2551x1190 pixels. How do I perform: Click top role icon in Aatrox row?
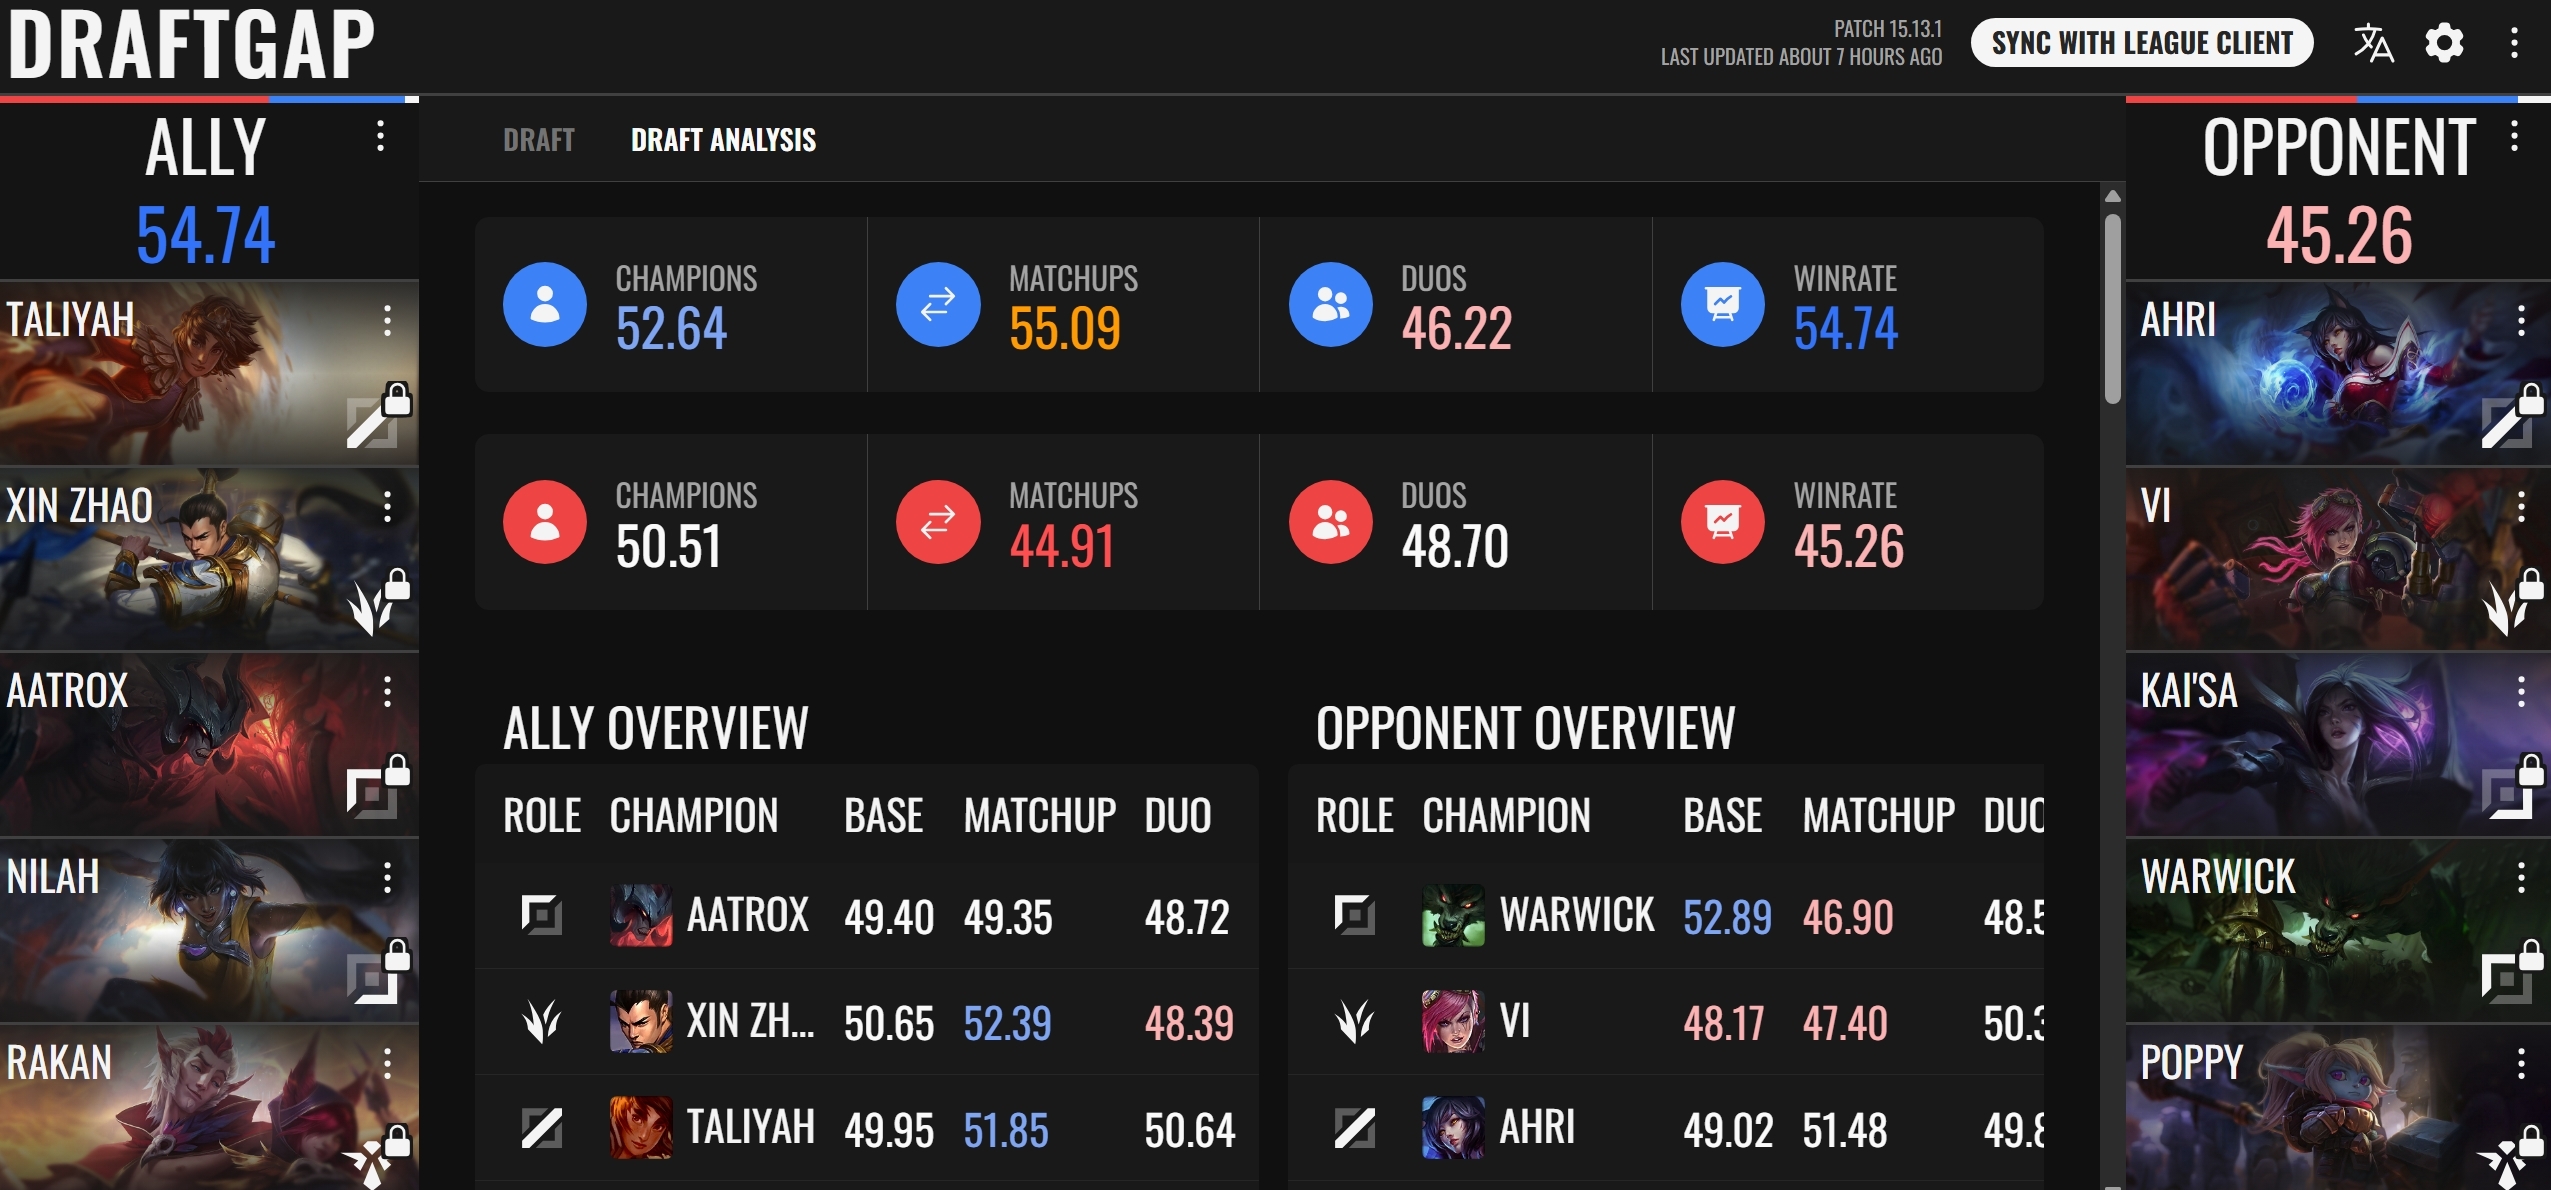click(541, 915)
